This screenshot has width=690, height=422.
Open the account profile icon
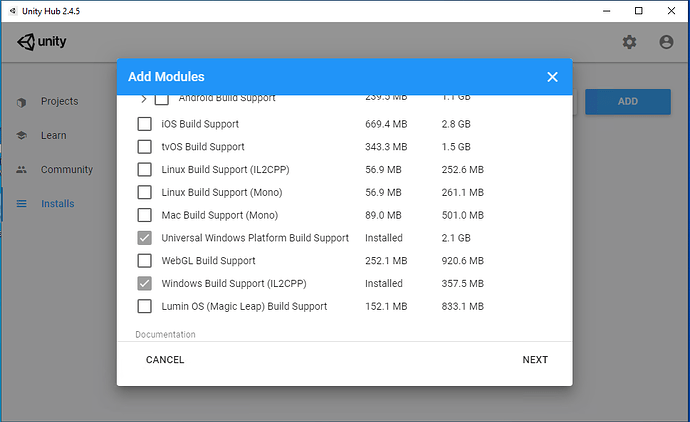[666, 42]
